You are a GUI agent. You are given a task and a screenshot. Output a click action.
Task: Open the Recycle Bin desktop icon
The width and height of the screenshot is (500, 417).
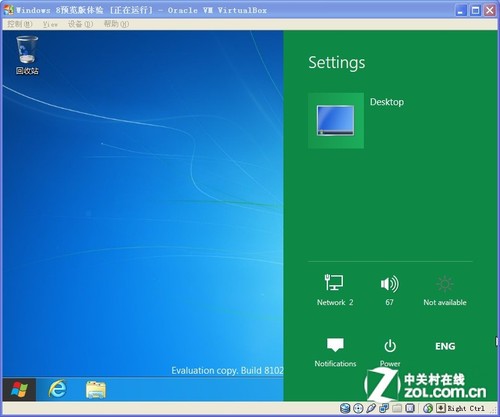(x=27, y=55)
